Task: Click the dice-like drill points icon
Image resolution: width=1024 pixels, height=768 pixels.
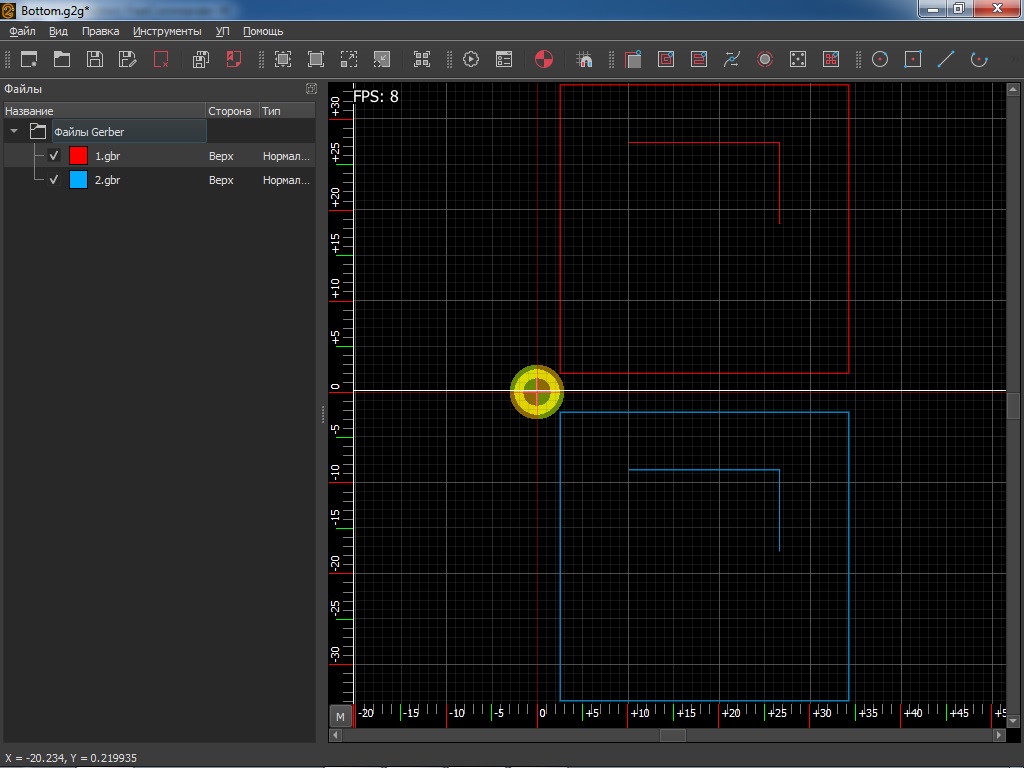Action: pyautogui.click(x=797, y=59)
